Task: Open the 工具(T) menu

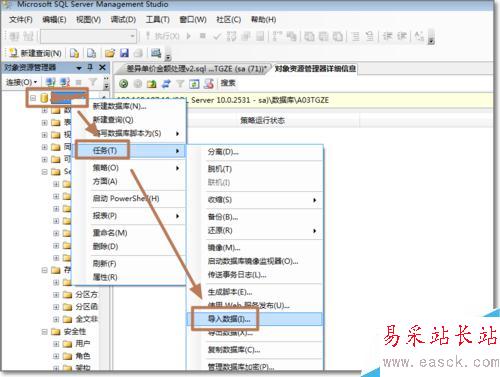Action: coord(157,20)
